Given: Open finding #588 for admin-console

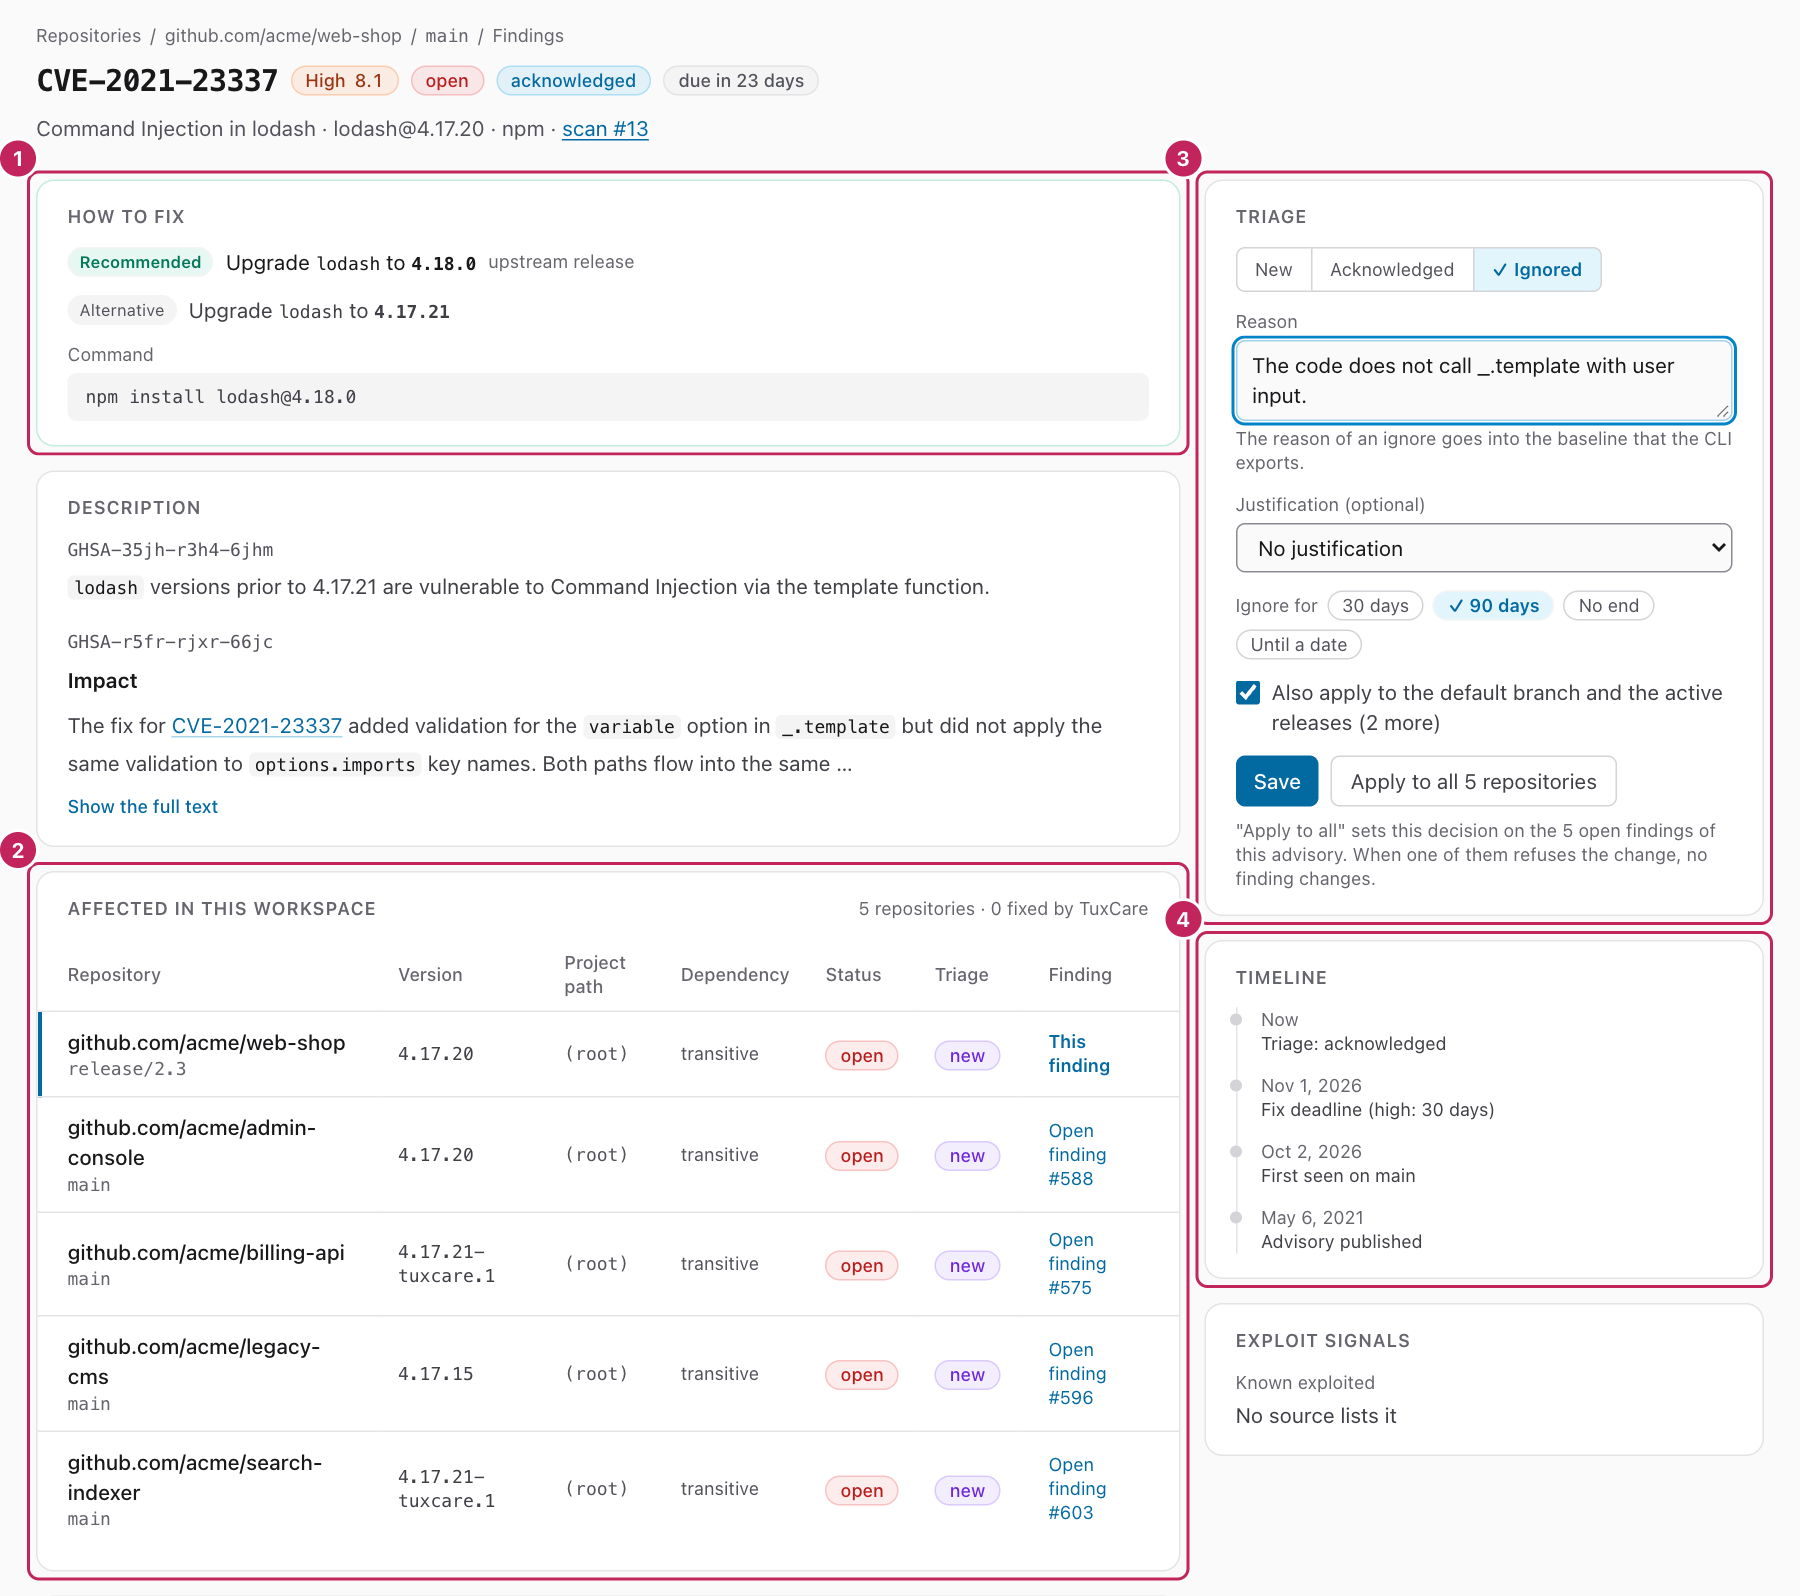Looking at the screenshot, I should [1077, 1155].
